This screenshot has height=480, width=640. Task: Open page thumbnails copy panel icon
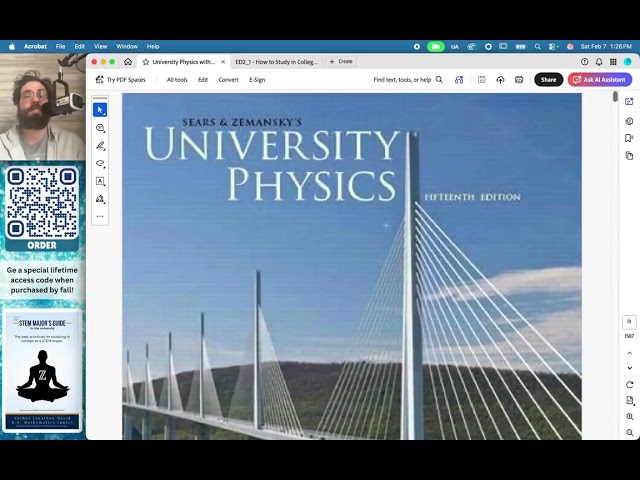[x=629, y=156]
